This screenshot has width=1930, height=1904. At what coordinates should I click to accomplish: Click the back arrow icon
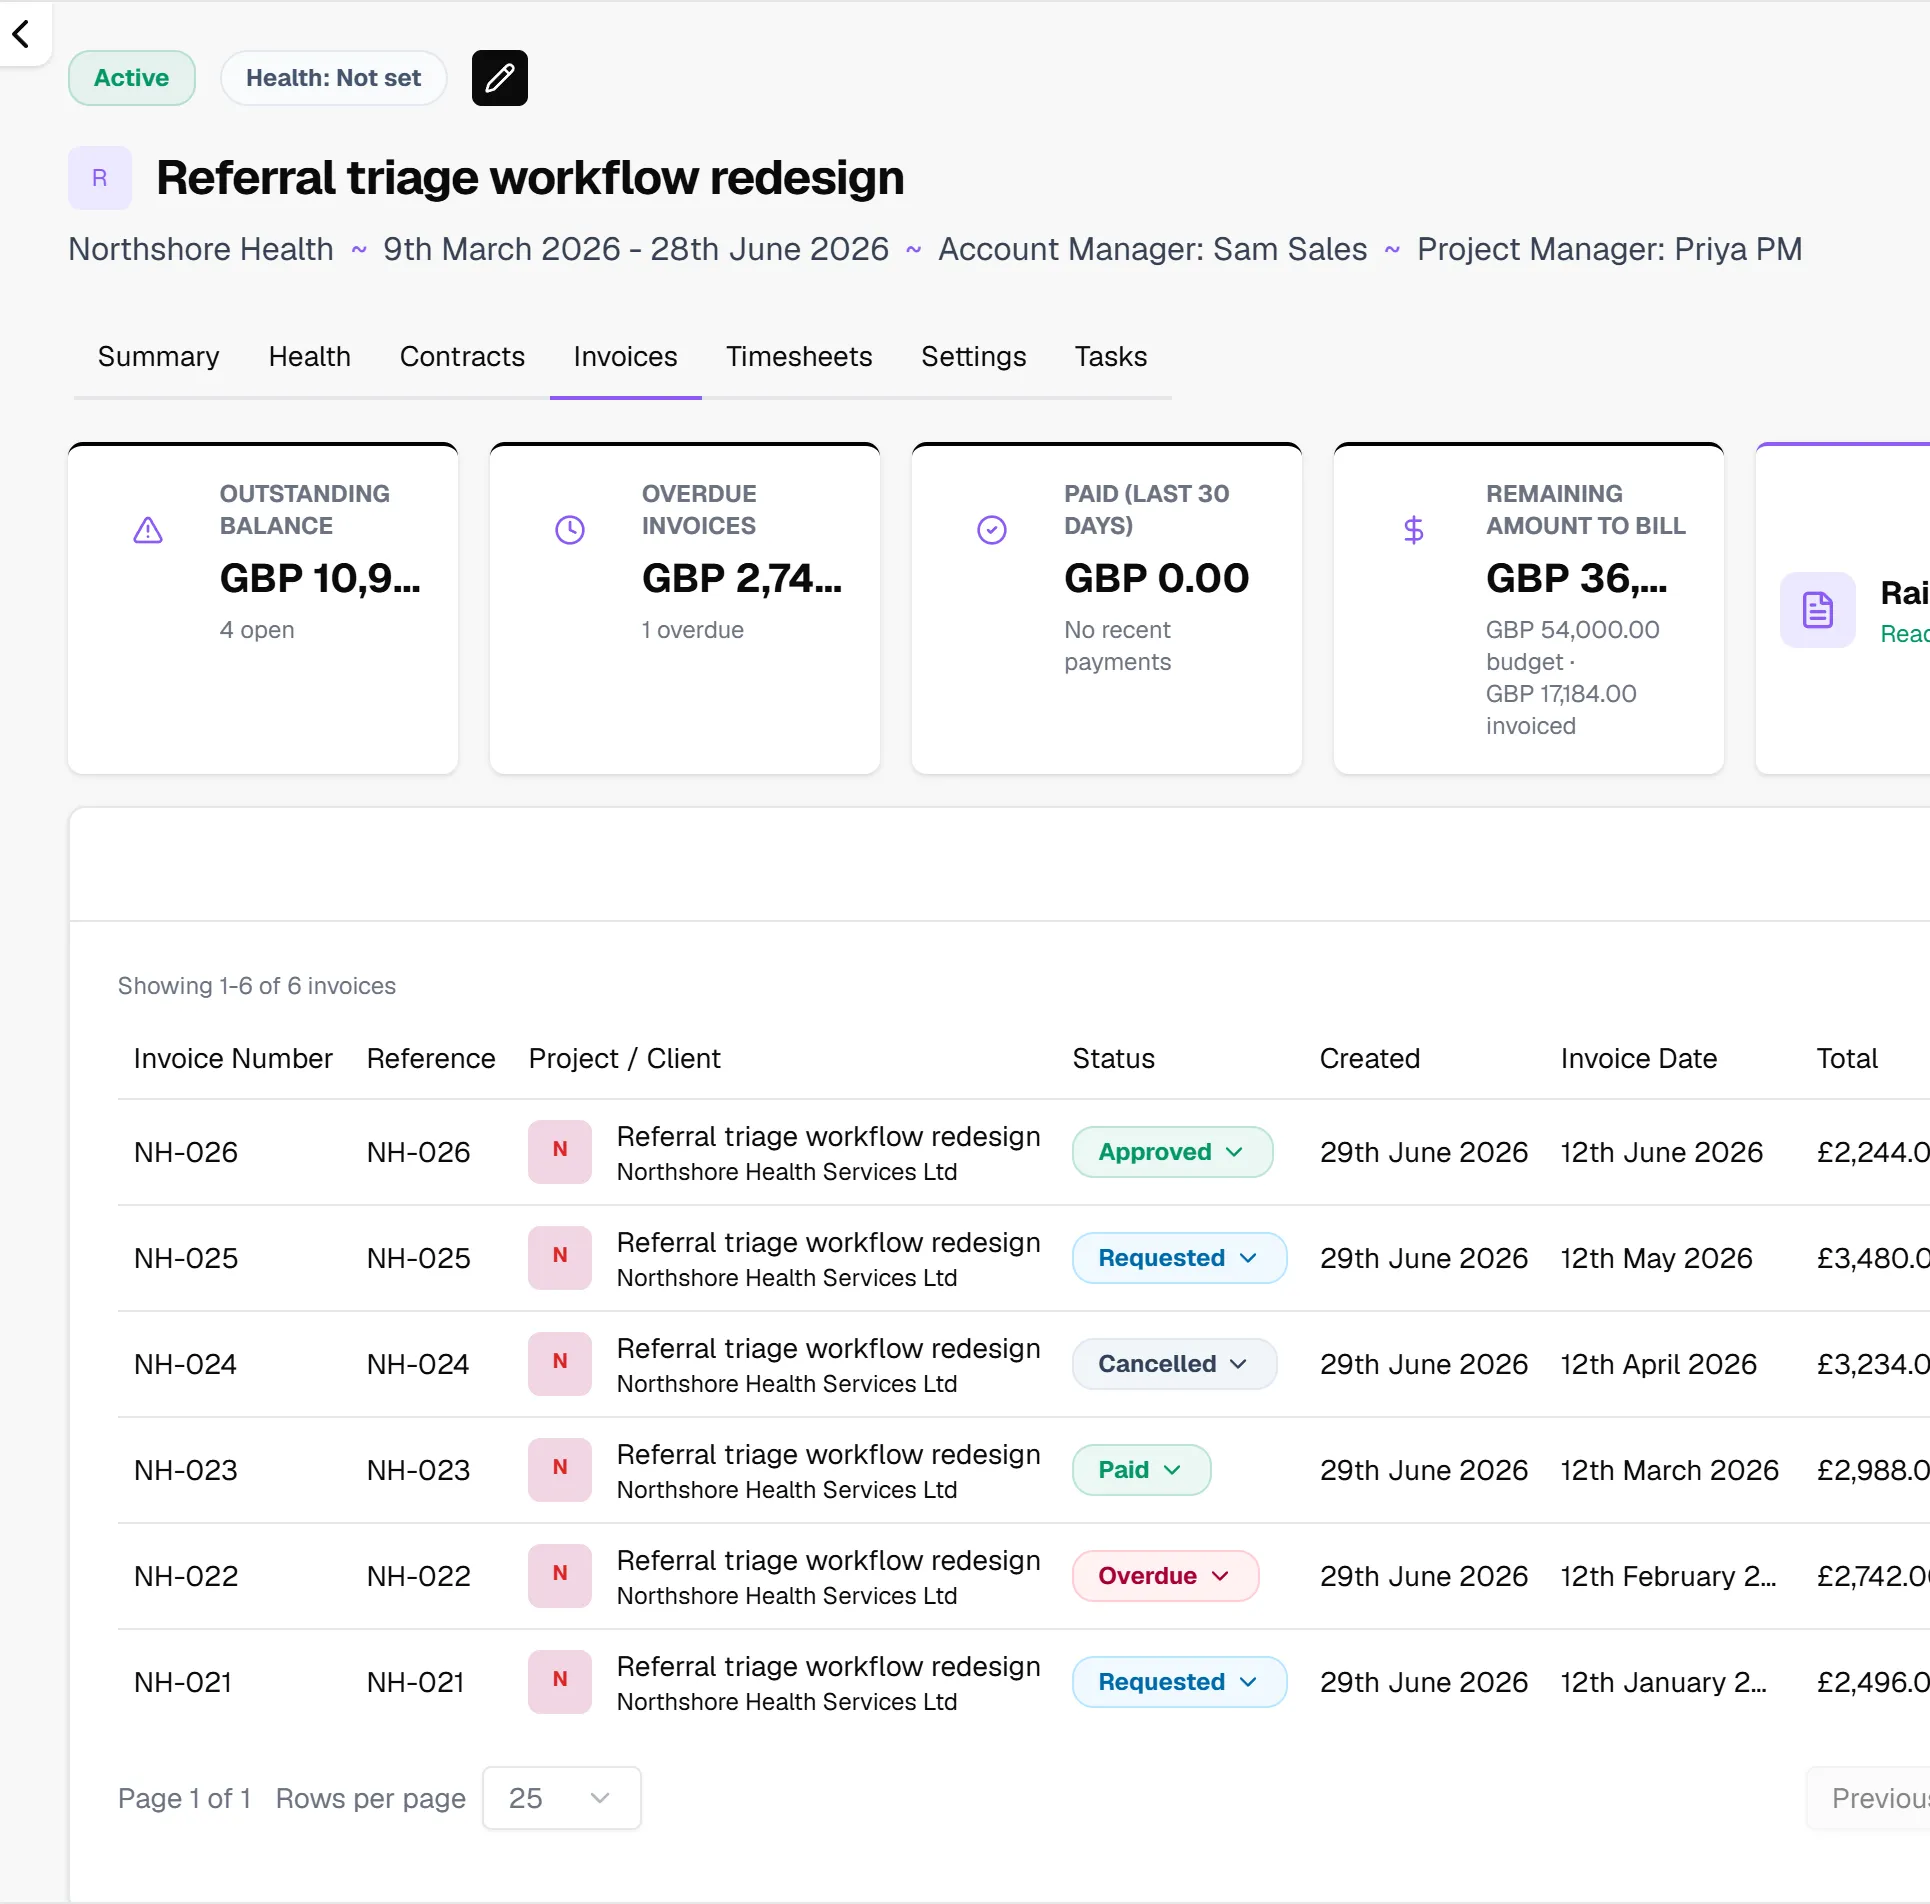[21, 34]
